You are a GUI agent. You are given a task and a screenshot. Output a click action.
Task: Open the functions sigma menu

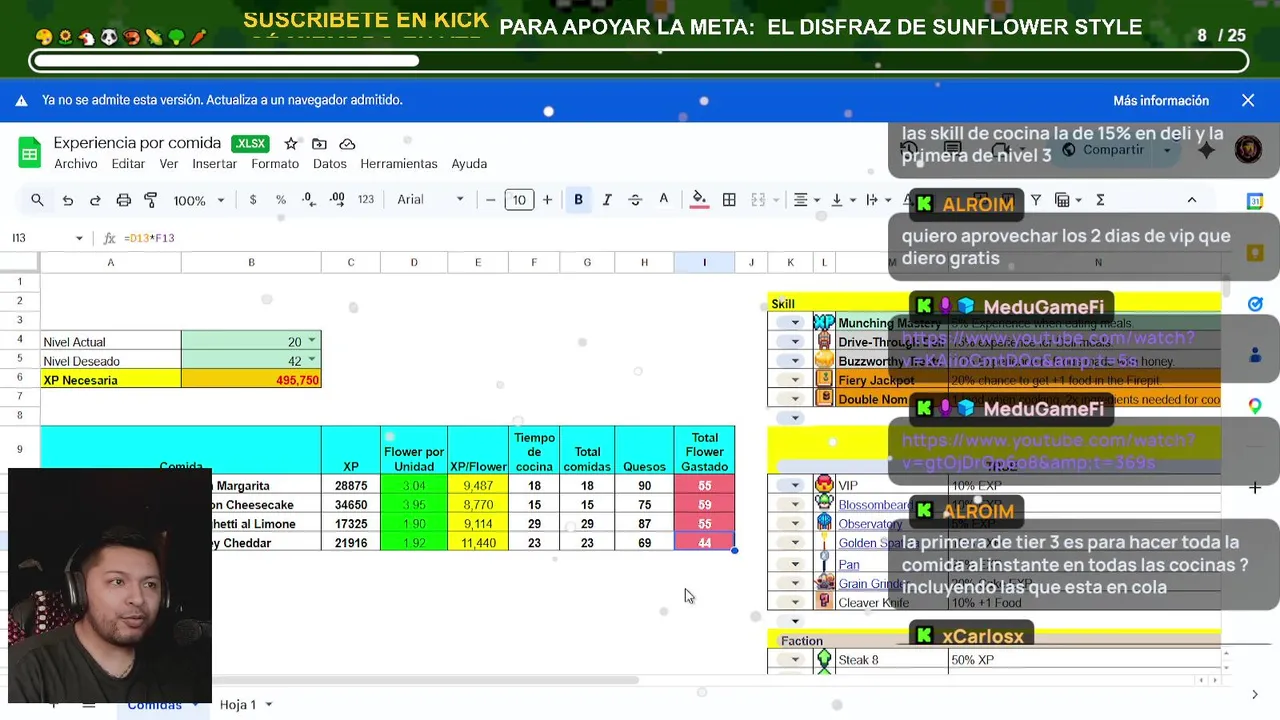tap(1100, 200)
